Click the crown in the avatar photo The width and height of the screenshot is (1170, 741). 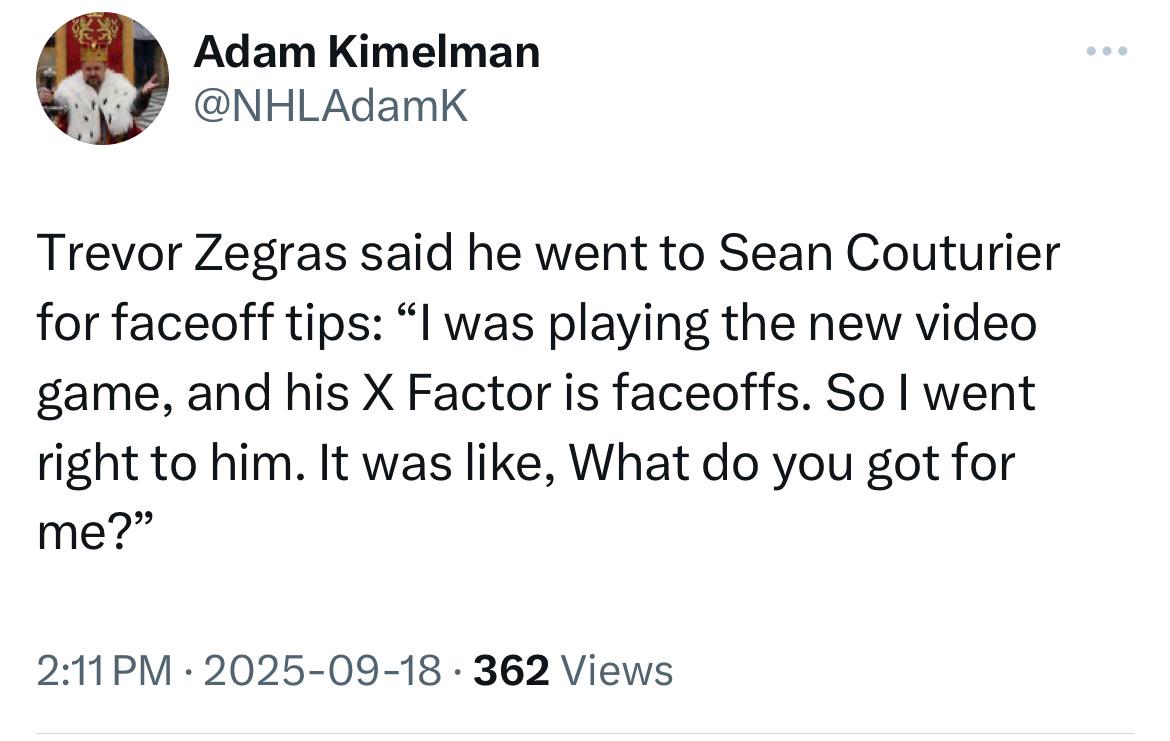[x=95, y=54]
